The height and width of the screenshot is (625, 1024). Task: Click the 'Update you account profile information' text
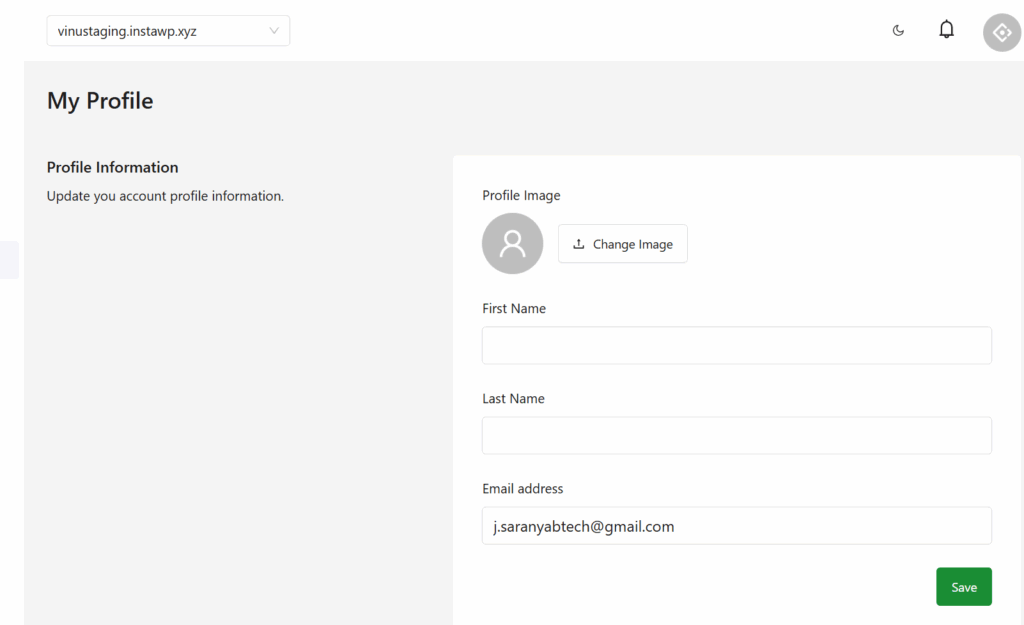pos(165,196)
